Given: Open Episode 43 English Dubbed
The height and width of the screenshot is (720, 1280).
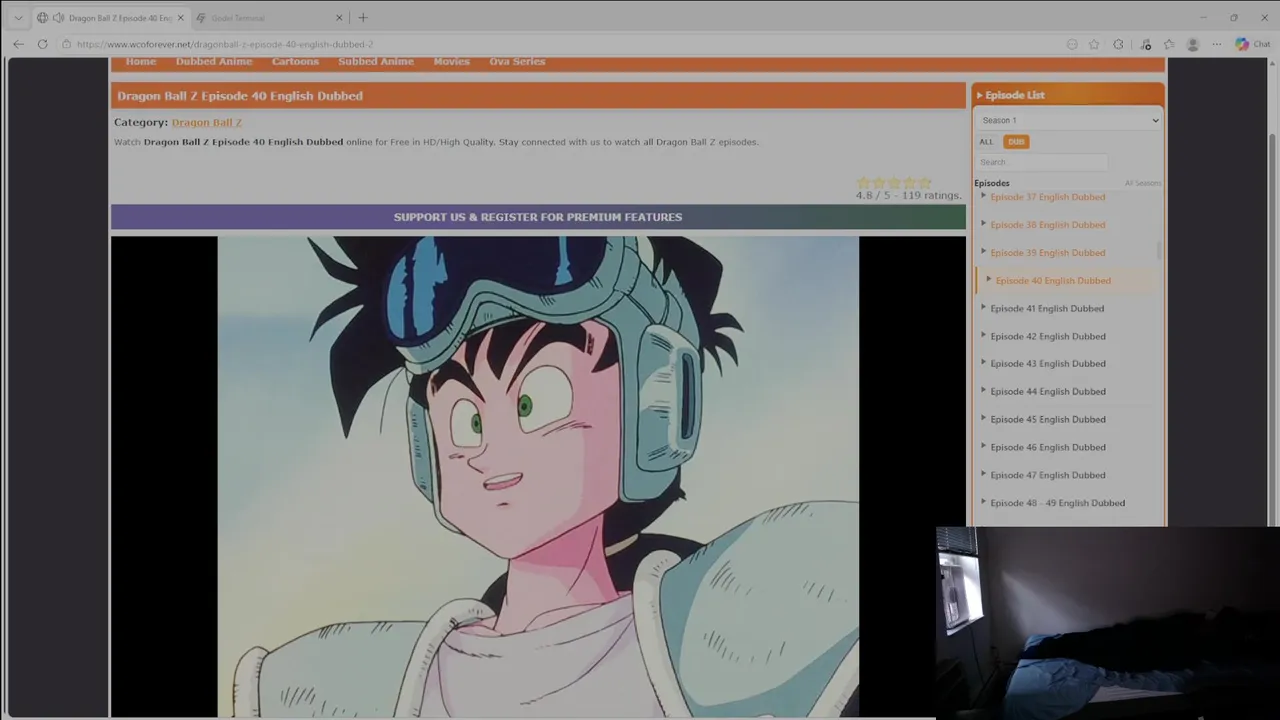Looking at the screenshot, I should coord(1047,364).
